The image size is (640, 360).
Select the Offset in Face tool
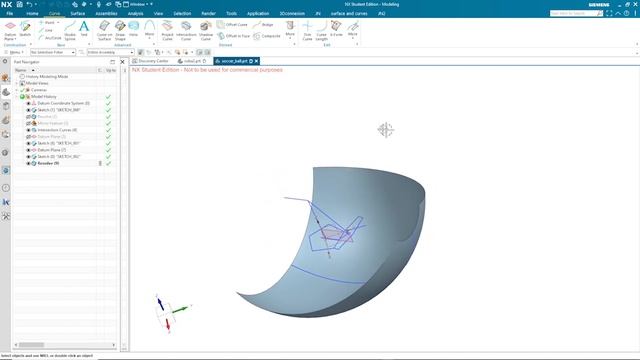pos(233,36)
